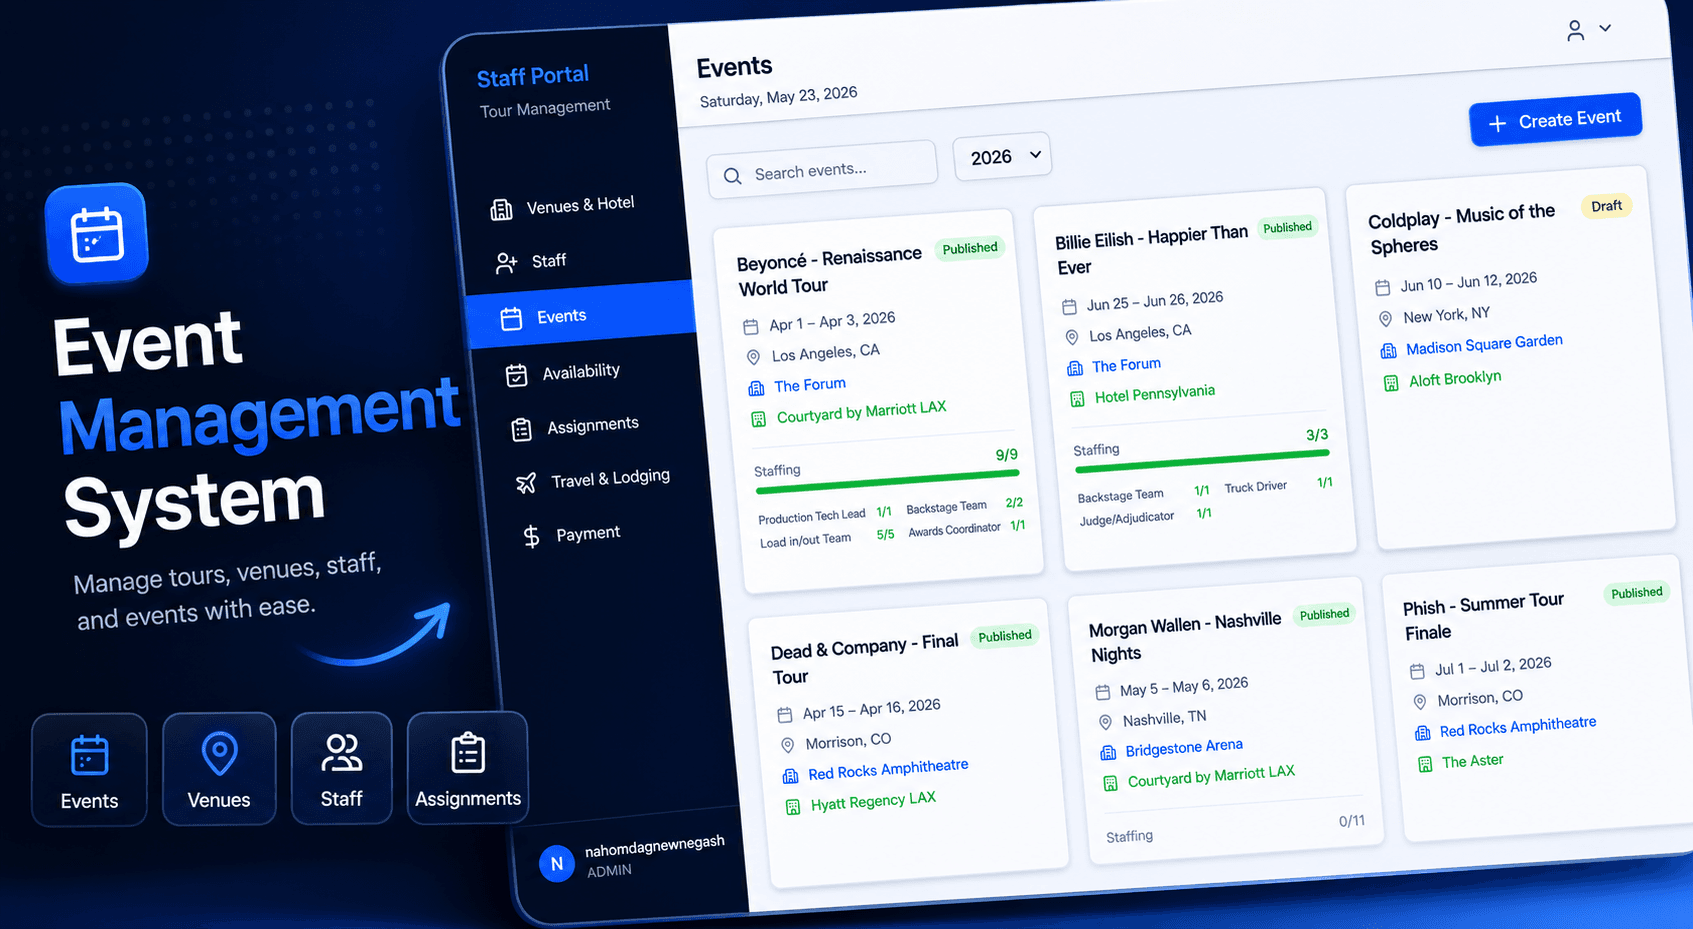Image resolution: width=1693 pixels, height=929 pixels.
Task: Click the hotel icon beside Hyatt Regency LAX
Action: (x=792, y=807)
